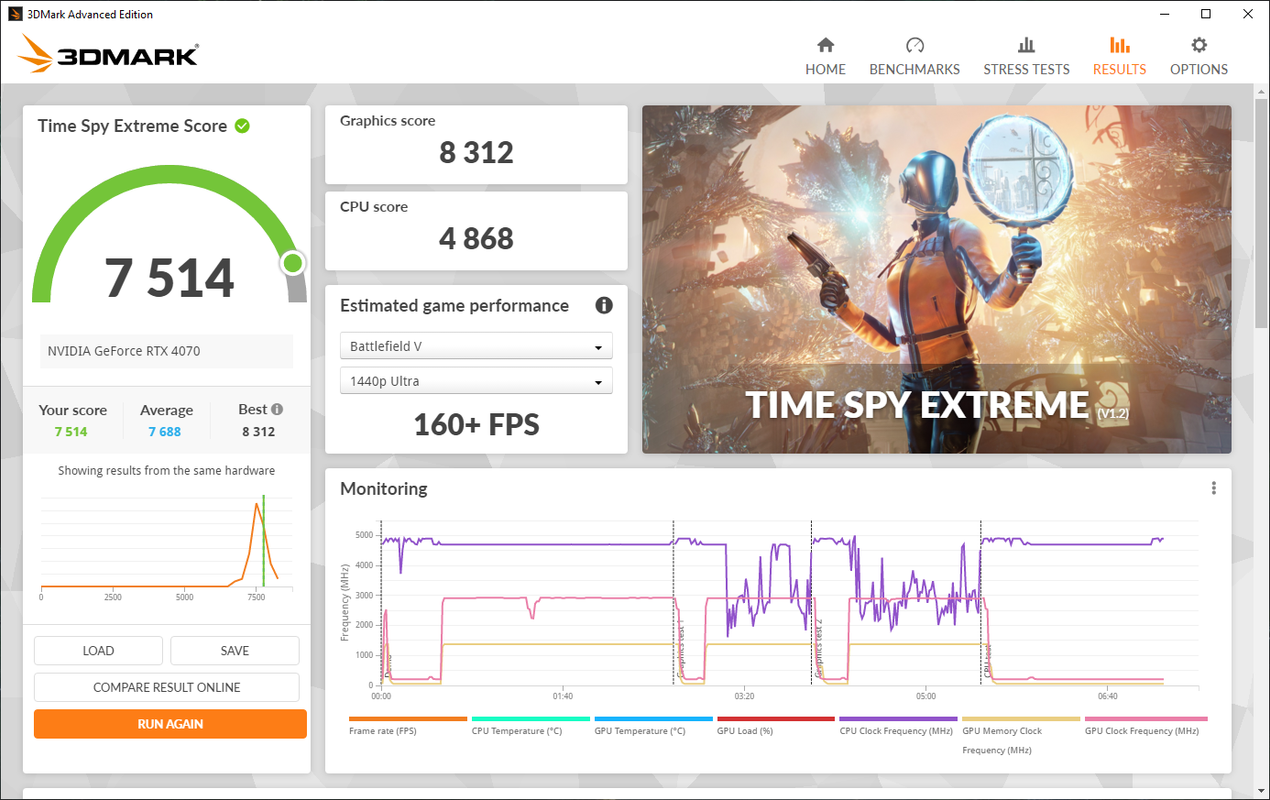Screen dimensions: 1270x800
Task: Minimize the 3DMark window
Action: point(1166,14)
